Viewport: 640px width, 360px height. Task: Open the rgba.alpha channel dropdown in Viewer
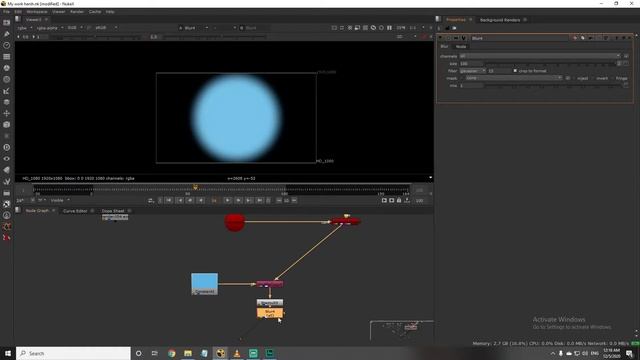(x=50, y=28)
